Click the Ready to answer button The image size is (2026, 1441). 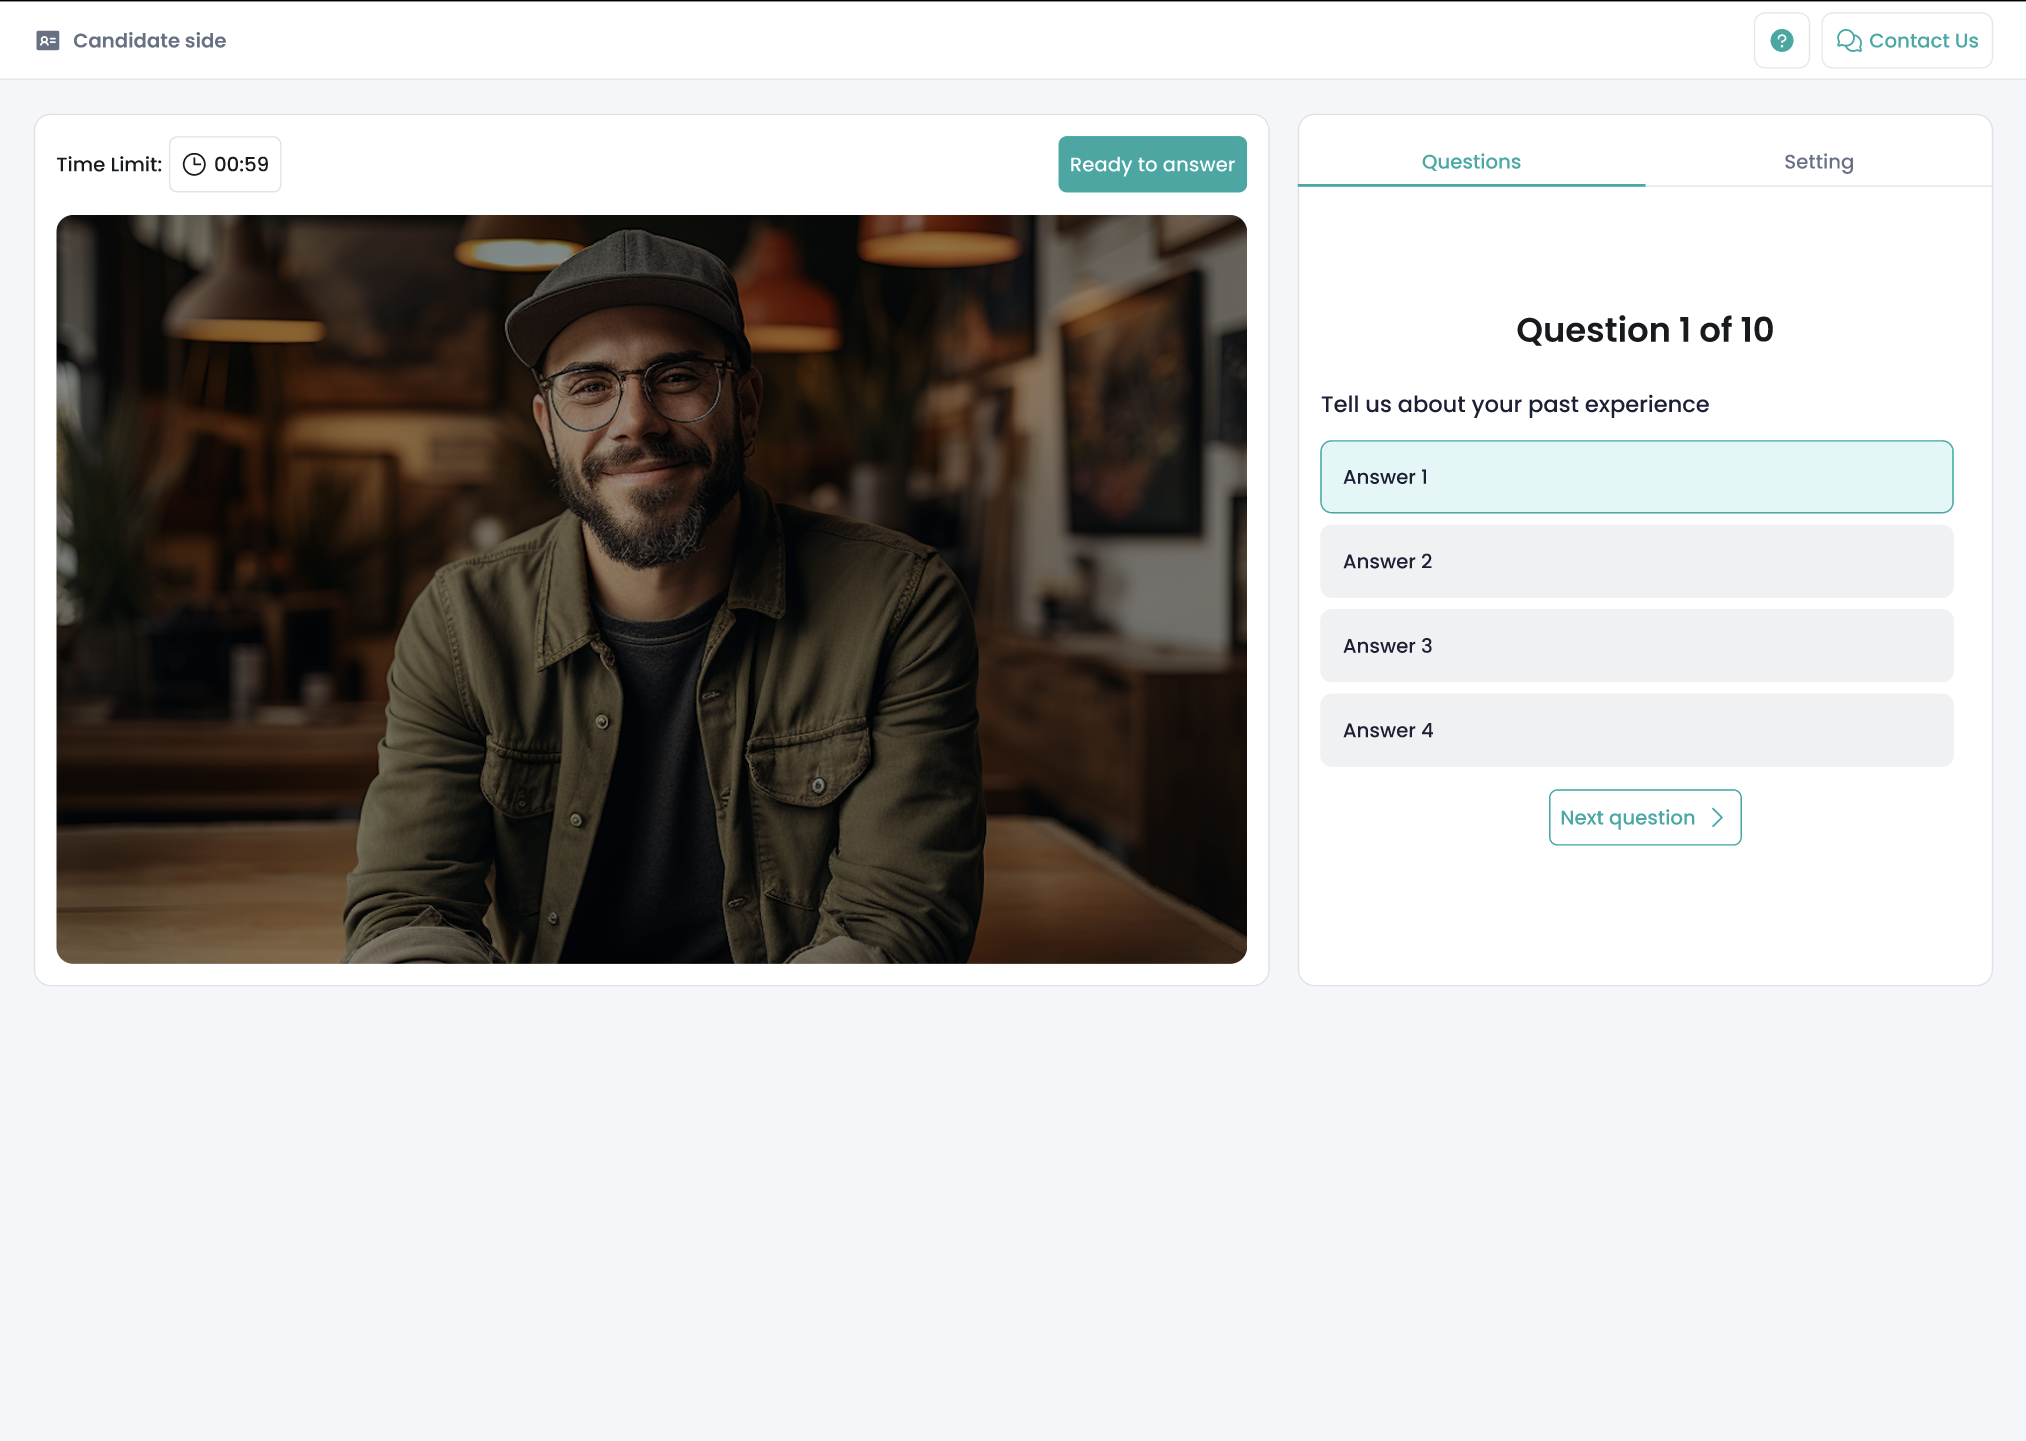(1152, 164)
